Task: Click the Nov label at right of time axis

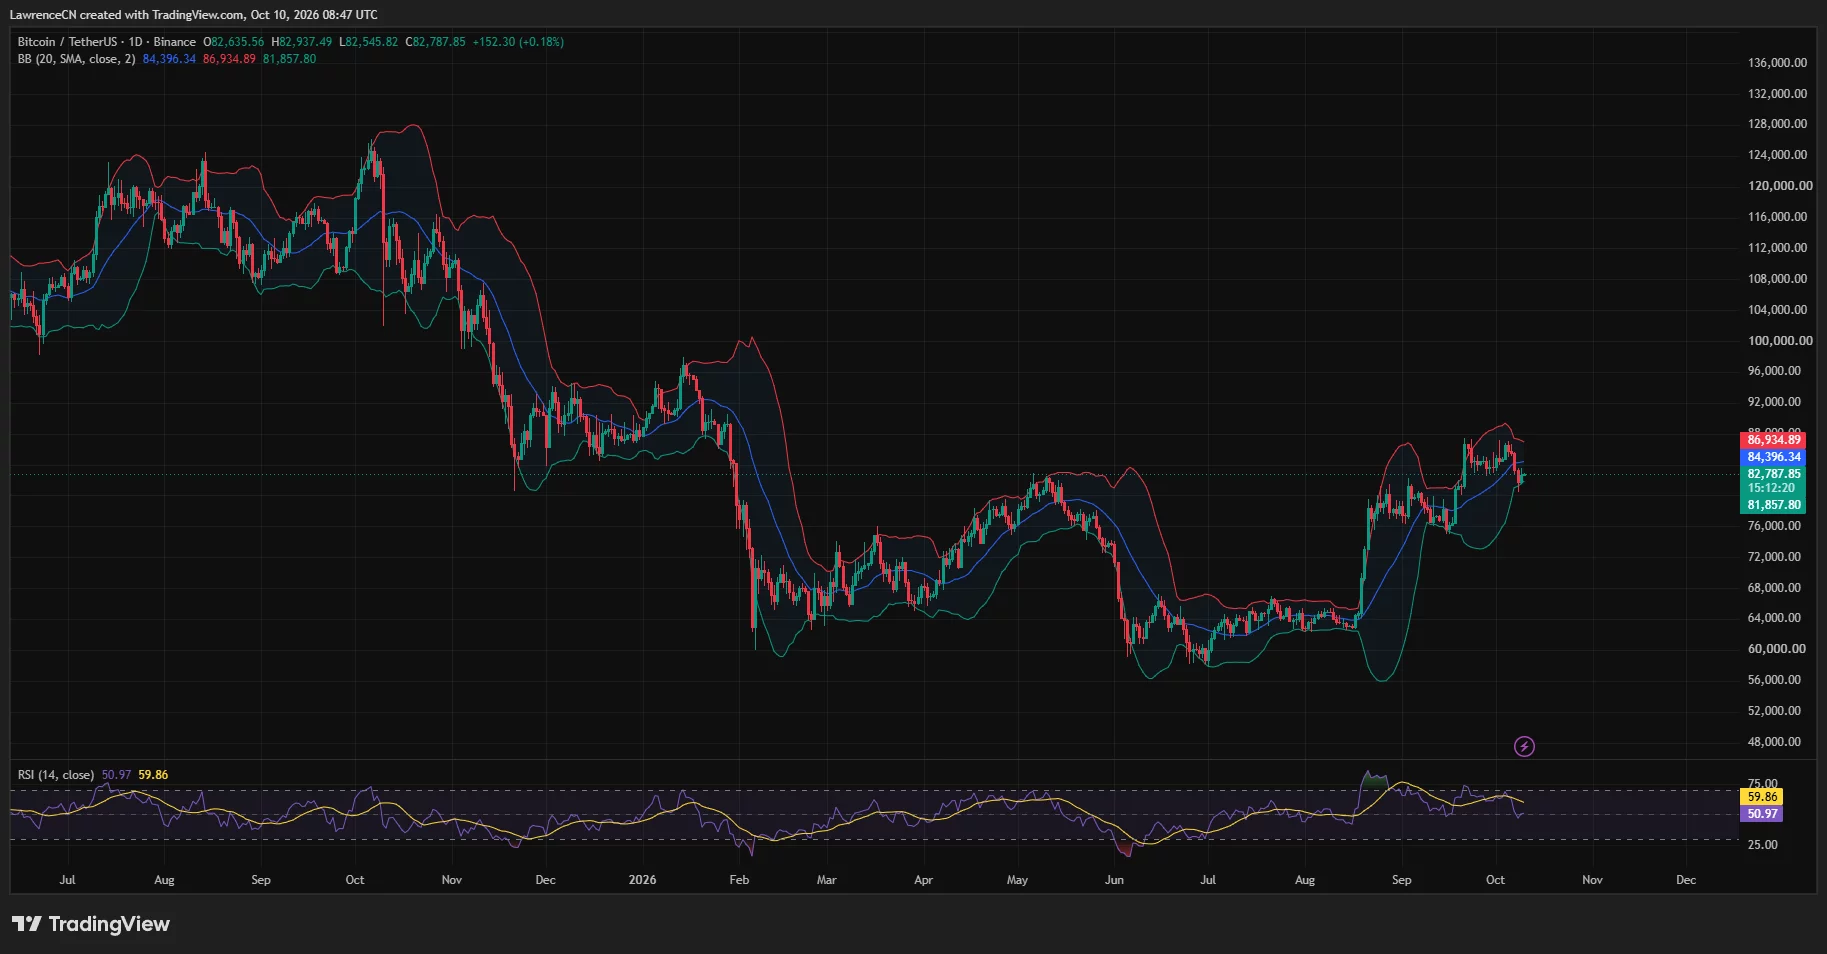Action: point(1592,880)
